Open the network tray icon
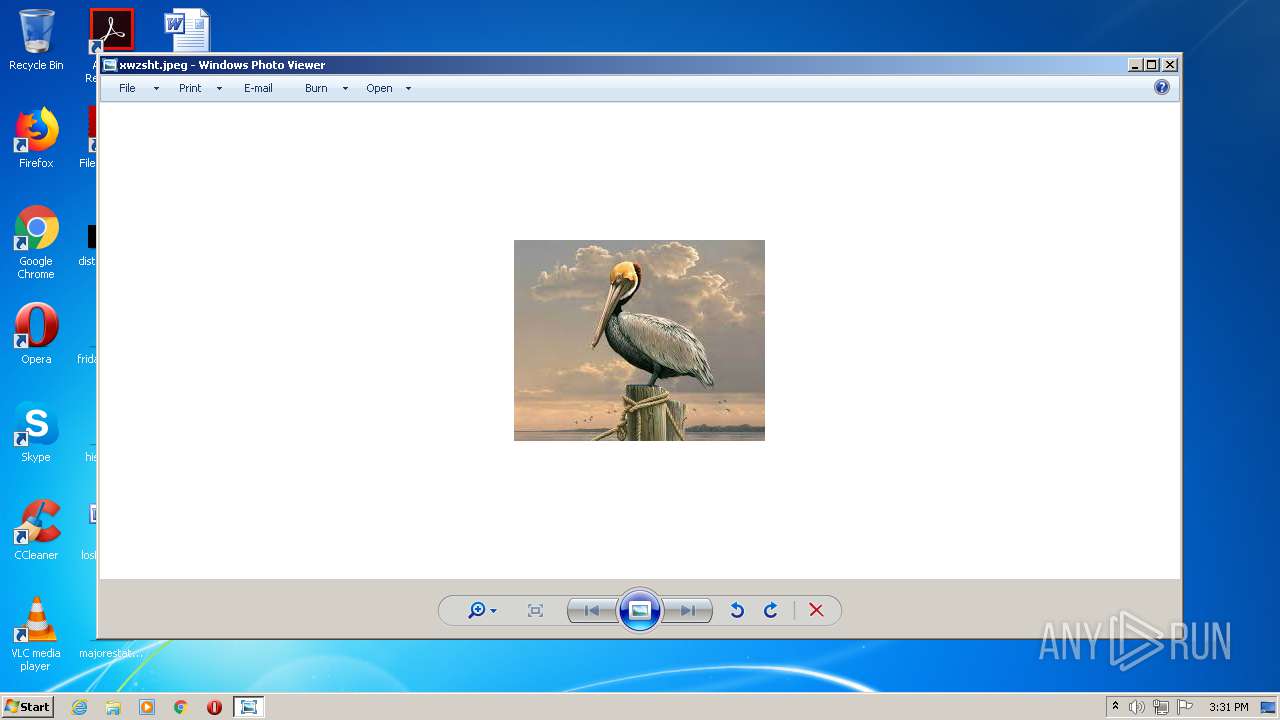Viewport: 1280px width, 720px height. (1161, 707)
